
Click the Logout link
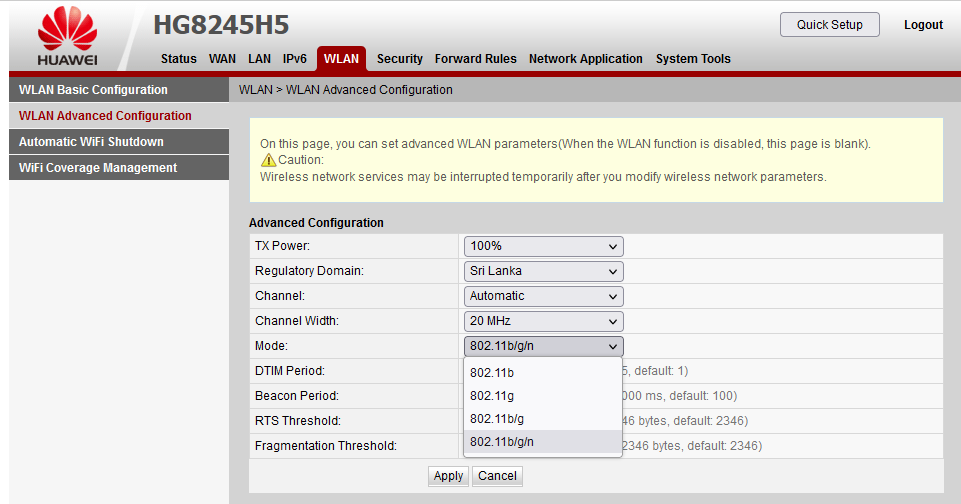click(923, 25)
